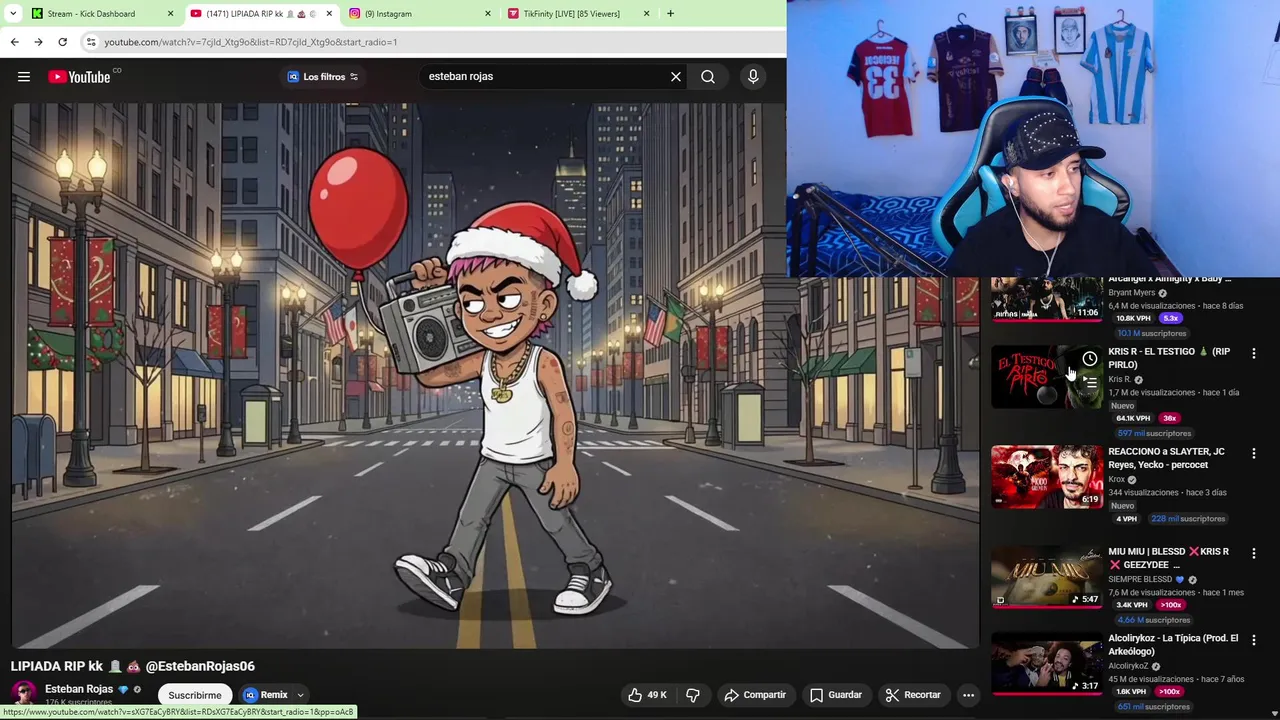Dislike the video with thumbs down
1280x720 pixels.
(x=693, y=695)
